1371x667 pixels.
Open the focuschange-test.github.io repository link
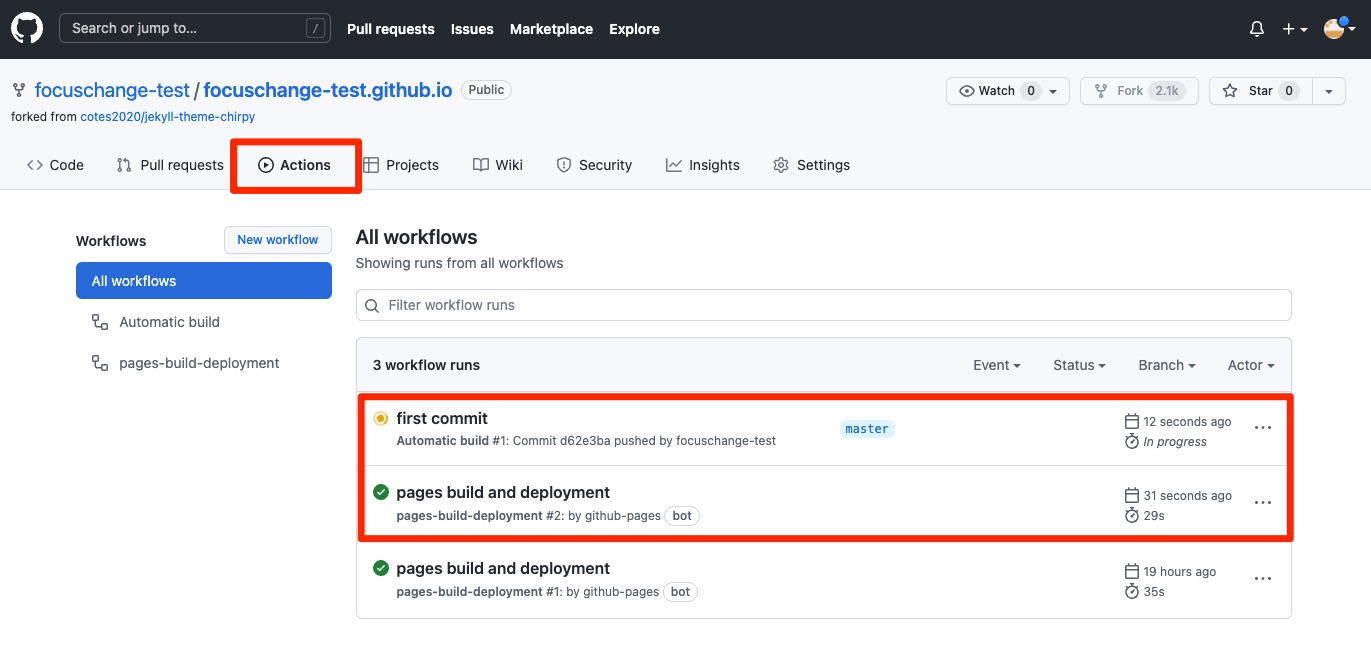point(328,90)
